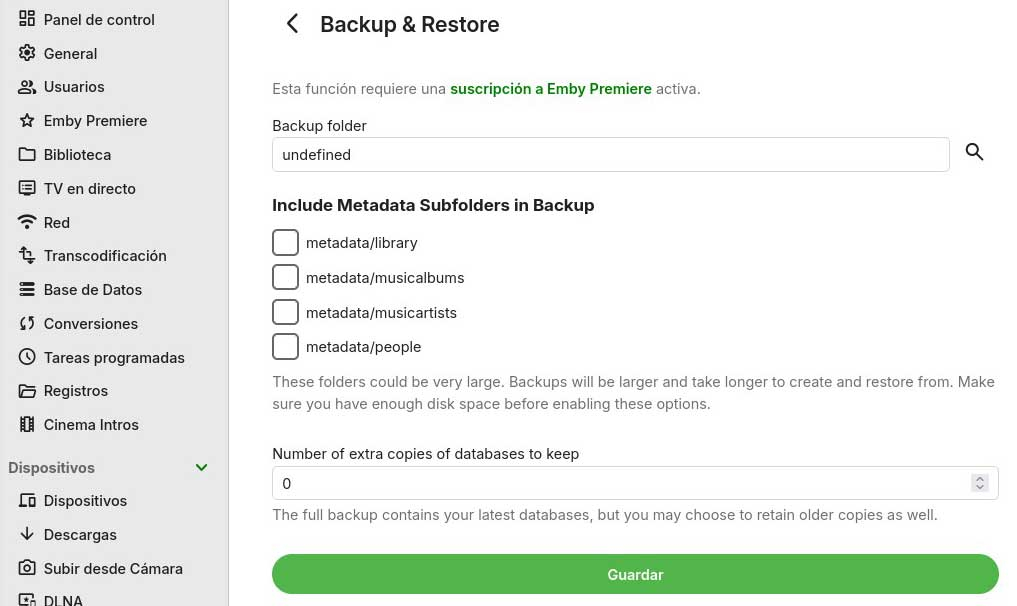Click the Base de Datos icon

27,290
